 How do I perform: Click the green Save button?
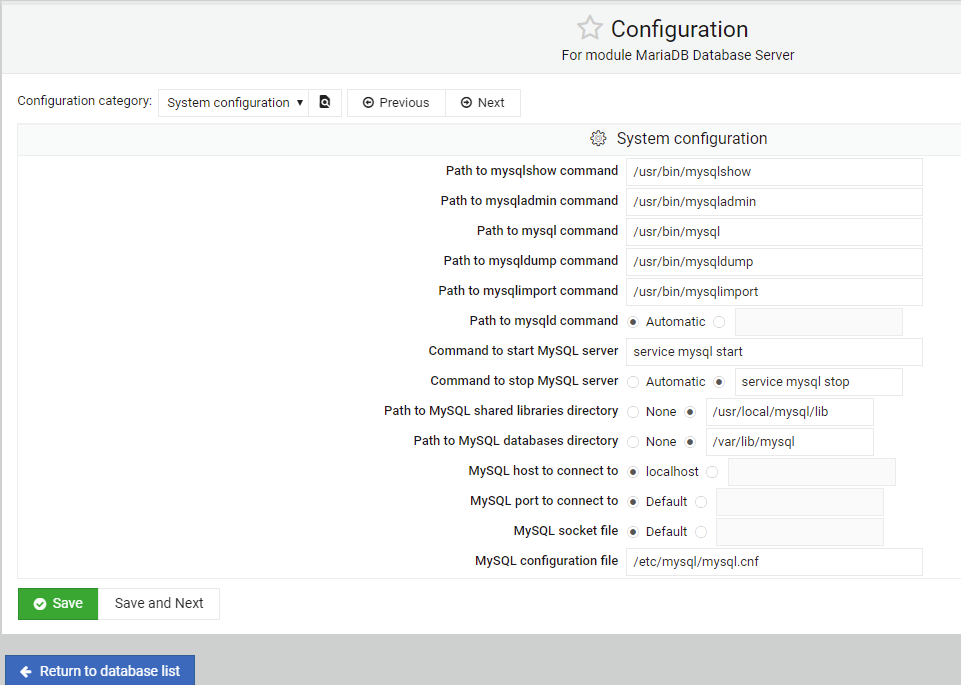pos(58,604)
